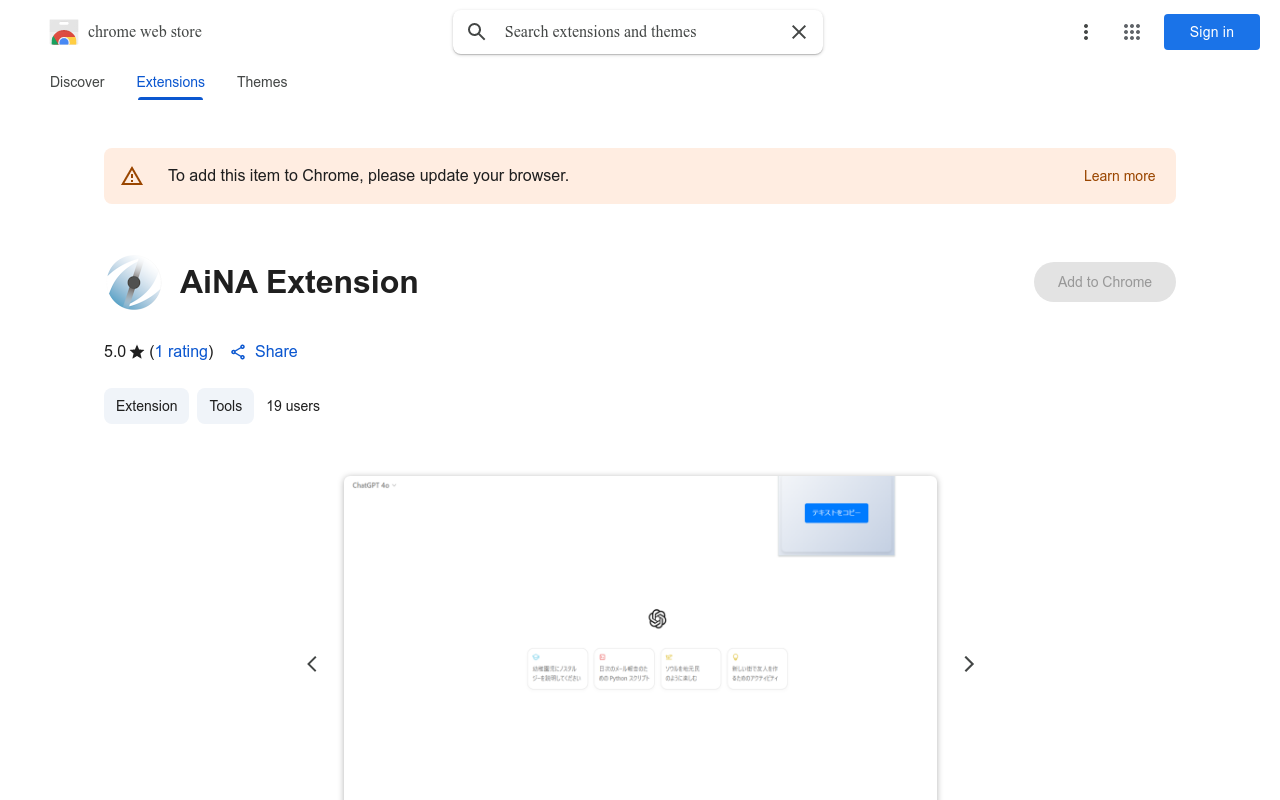Click the warning triangle in the banner
Image resolution: width=1280 pixels, height=800 pixels.
(x=132, y=175)
